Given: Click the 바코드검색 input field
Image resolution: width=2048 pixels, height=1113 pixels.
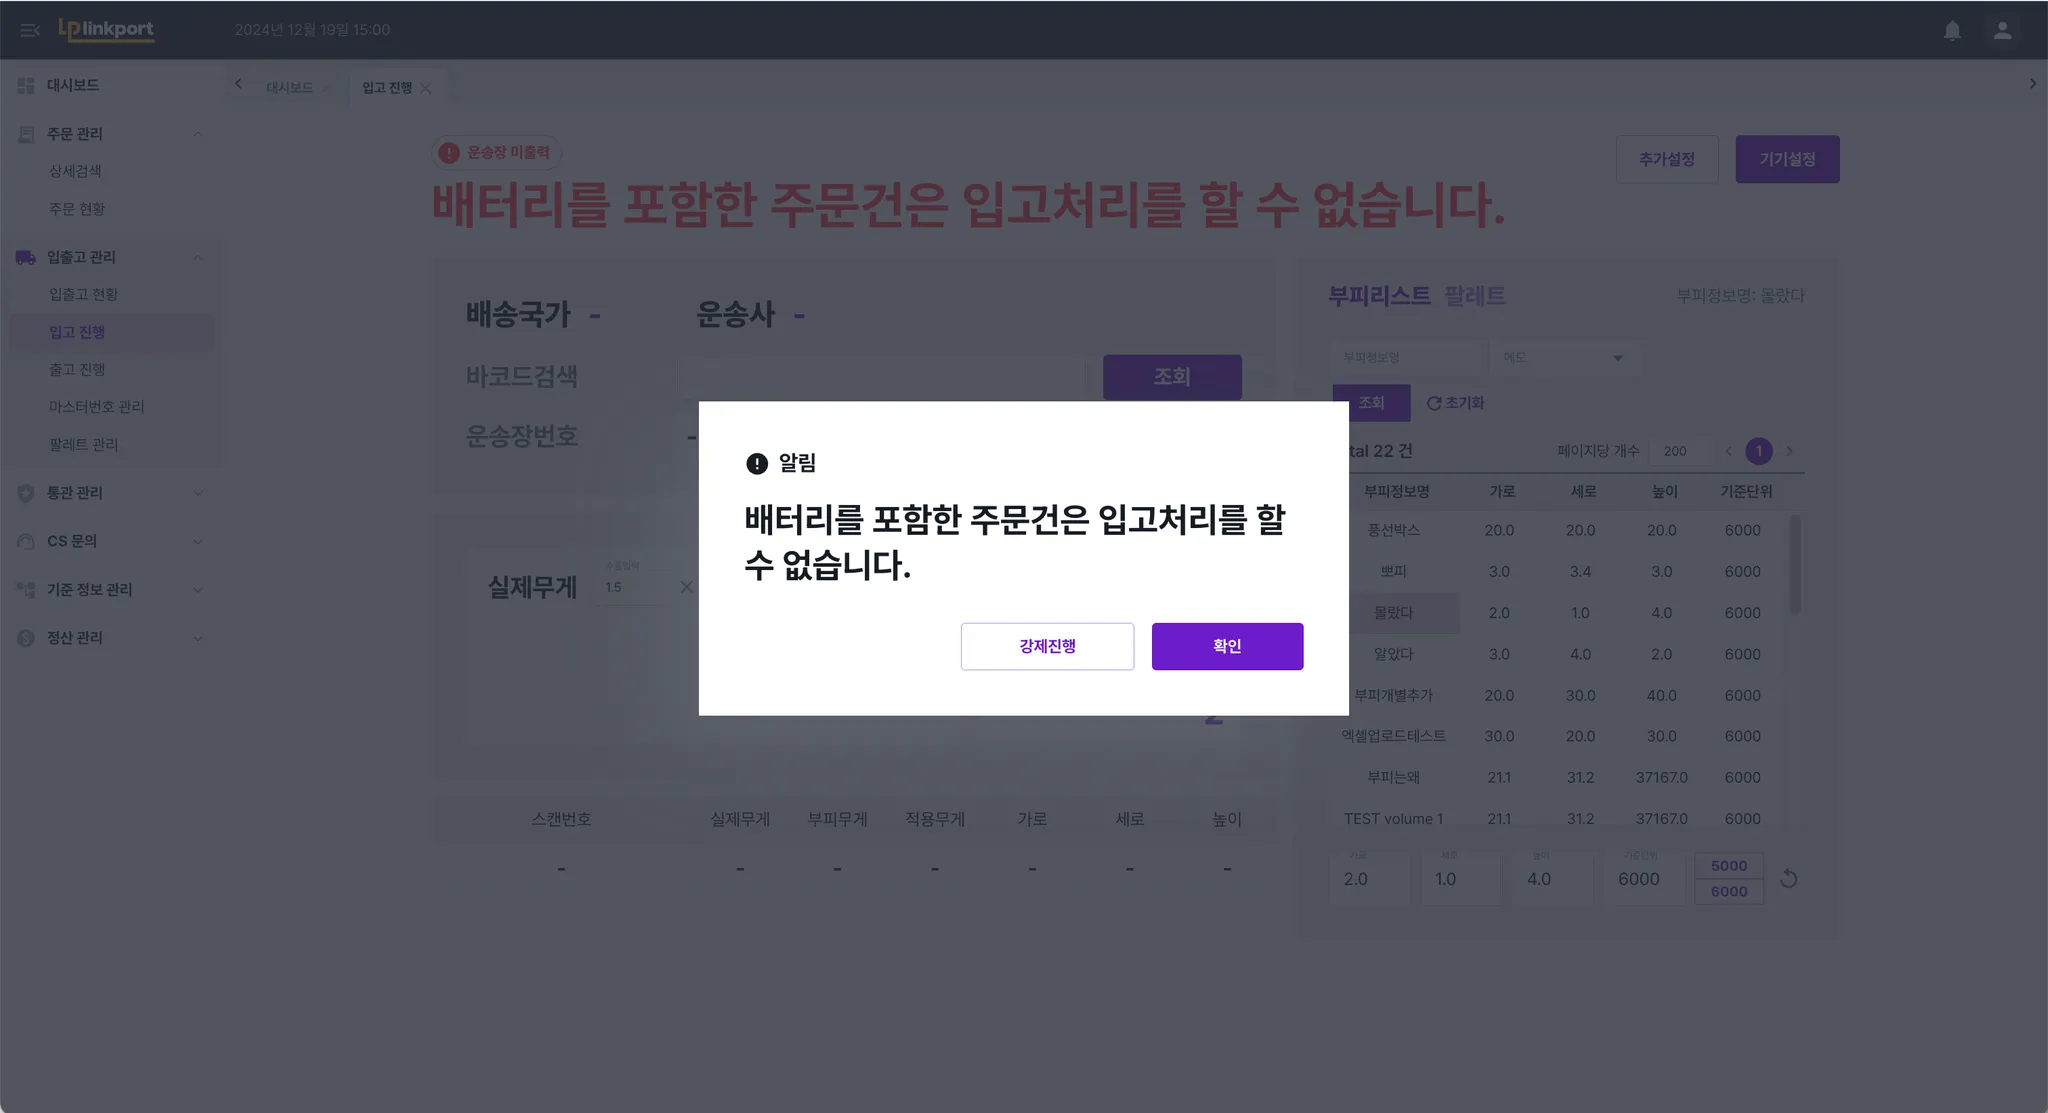Looking at the screenshot, I should [882, 377].
